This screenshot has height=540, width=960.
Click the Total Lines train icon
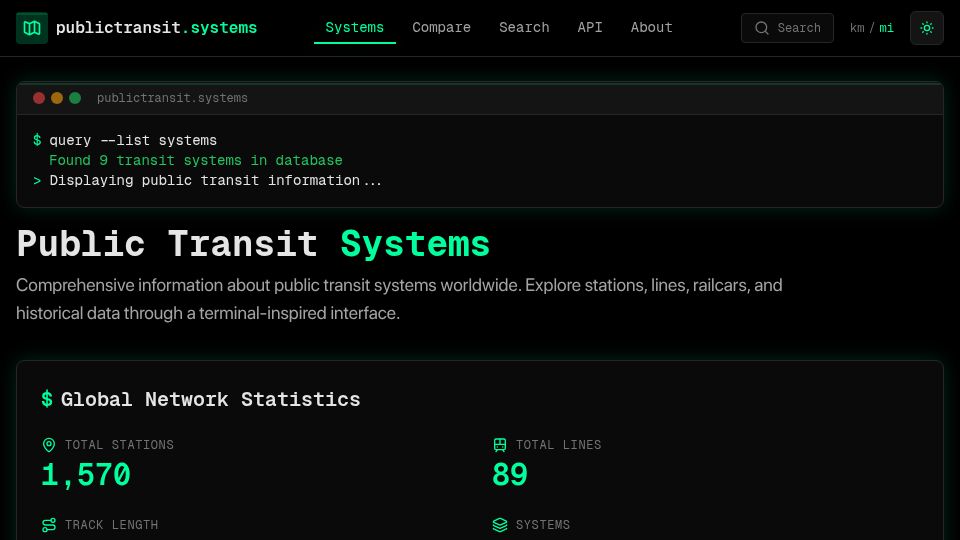(x=500, y=445)
